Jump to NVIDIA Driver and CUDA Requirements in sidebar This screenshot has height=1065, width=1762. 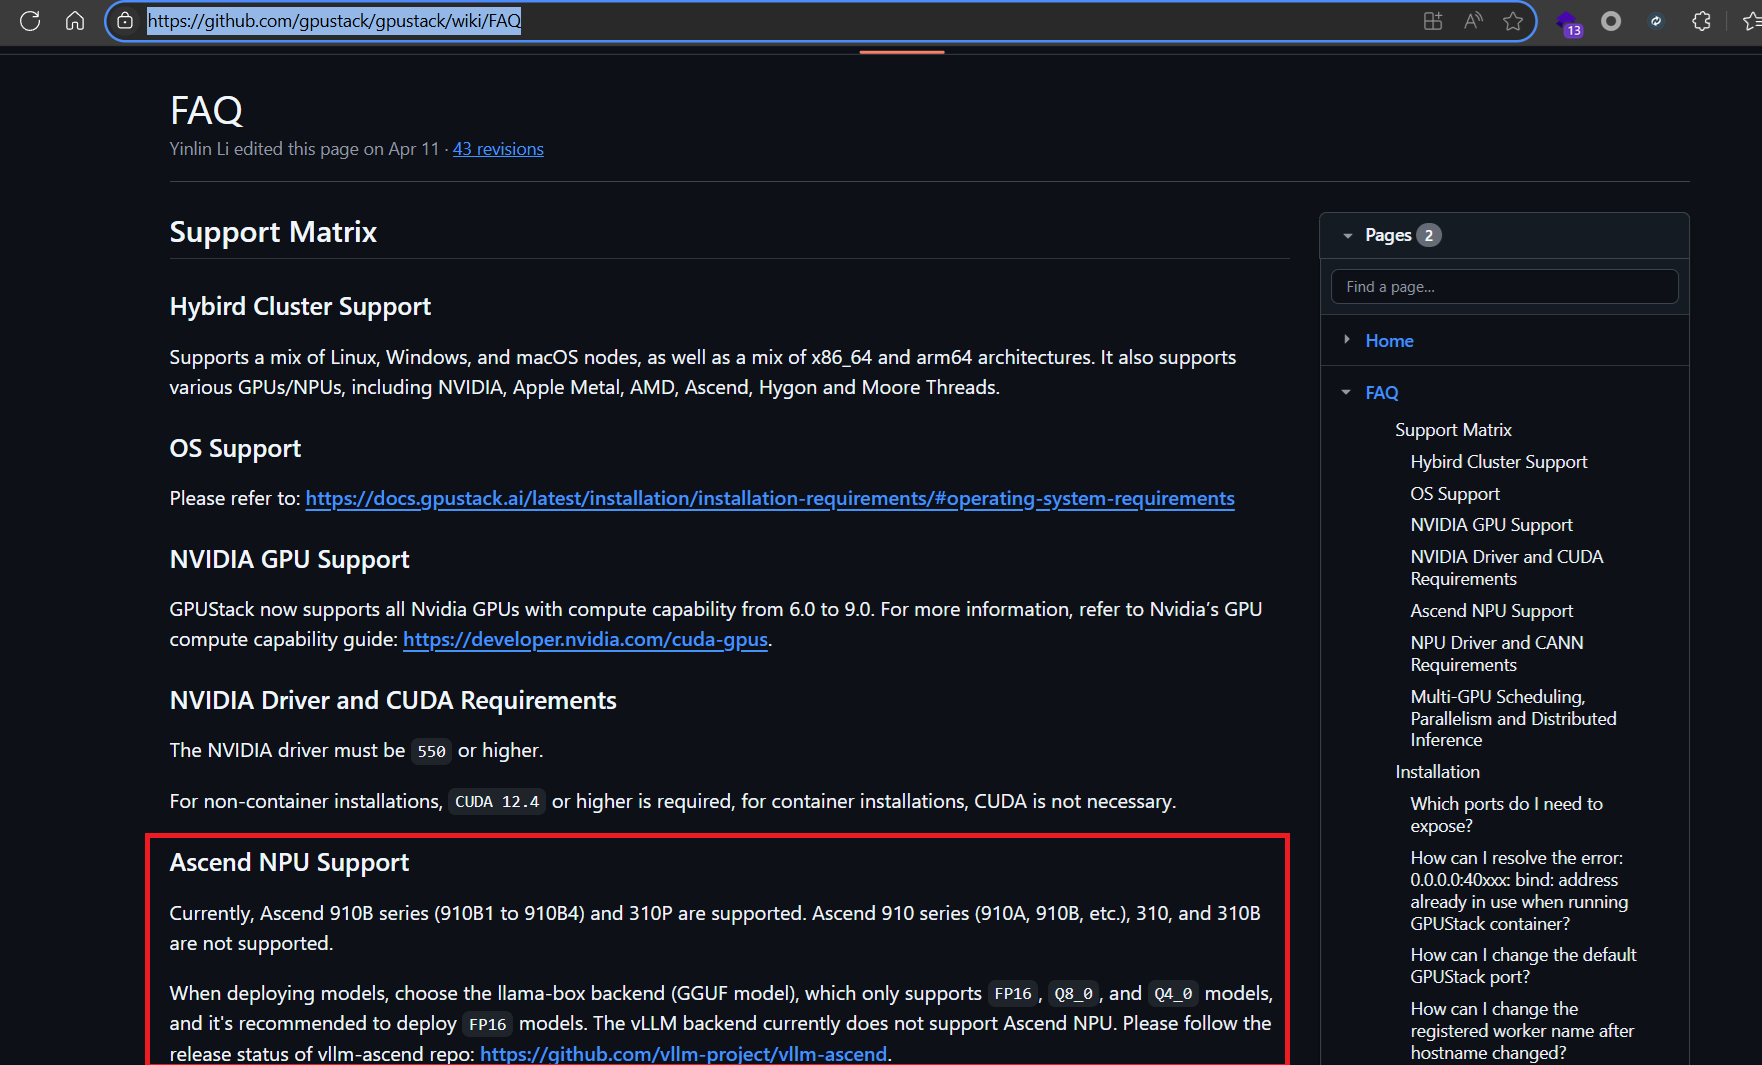1506,568
